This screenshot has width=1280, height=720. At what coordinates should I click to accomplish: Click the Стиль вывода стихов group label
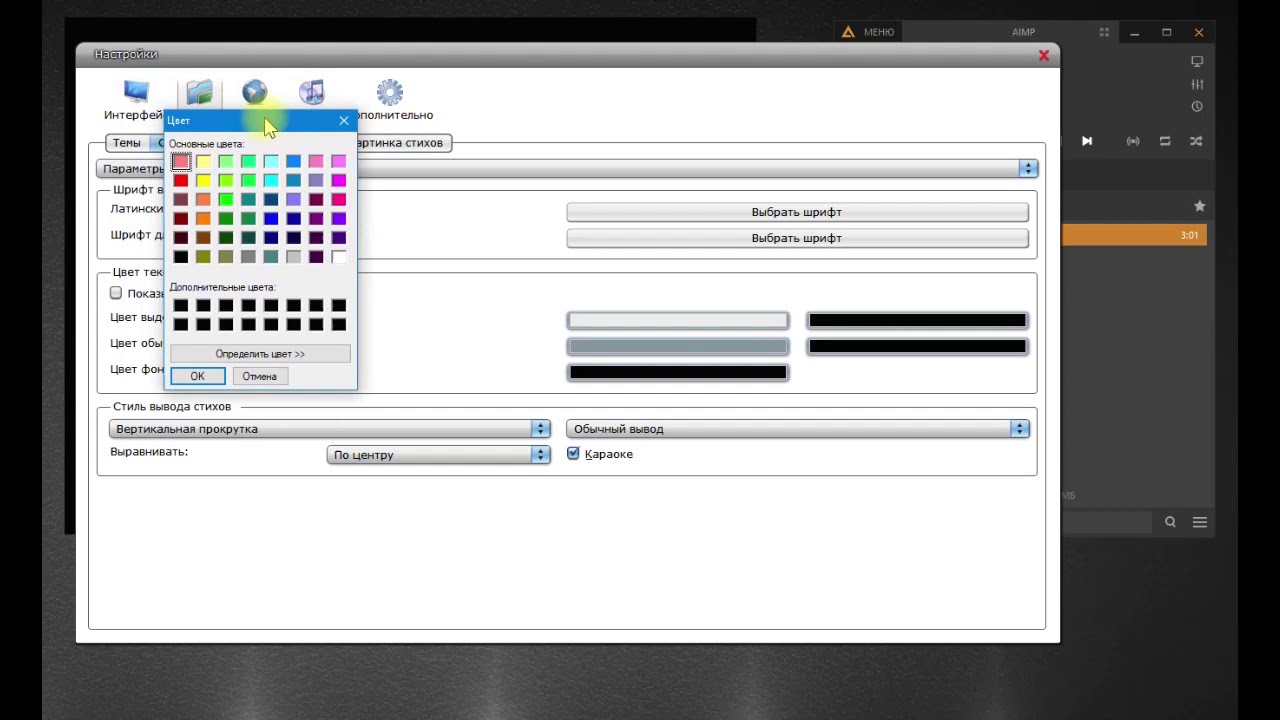pos(172,407)
